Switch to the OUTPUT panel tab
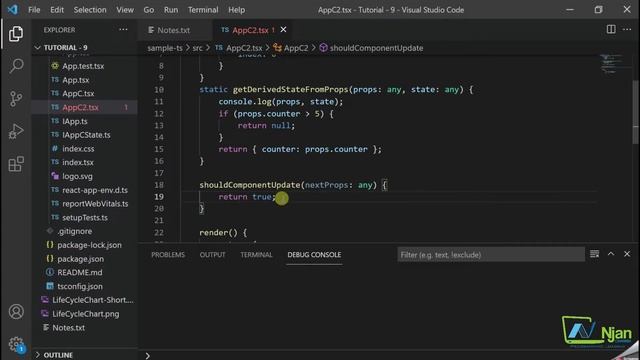 click(x=212, y=255)
